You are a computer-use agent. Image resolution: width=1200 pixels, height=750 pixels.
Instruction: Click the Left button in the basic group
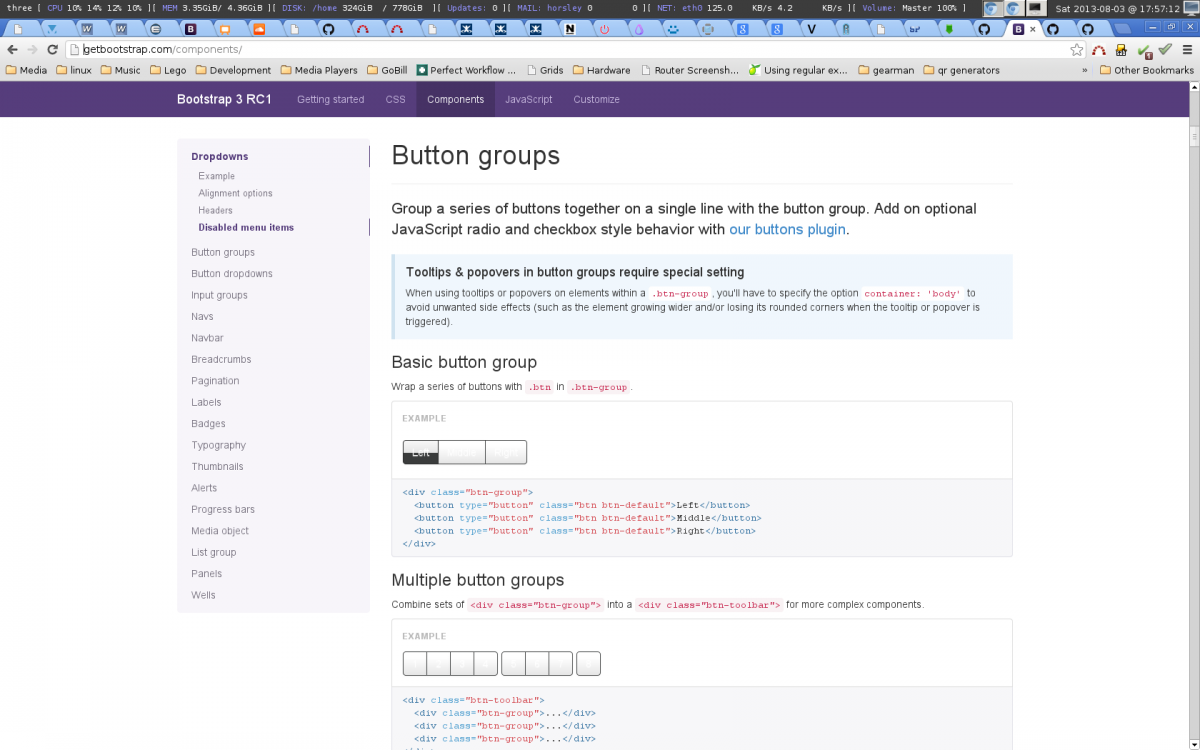(x=421, y=452)
